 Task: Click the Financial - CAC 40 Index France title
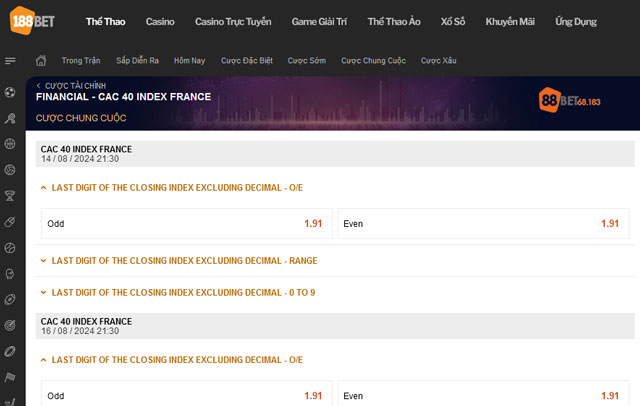point(123,97)
